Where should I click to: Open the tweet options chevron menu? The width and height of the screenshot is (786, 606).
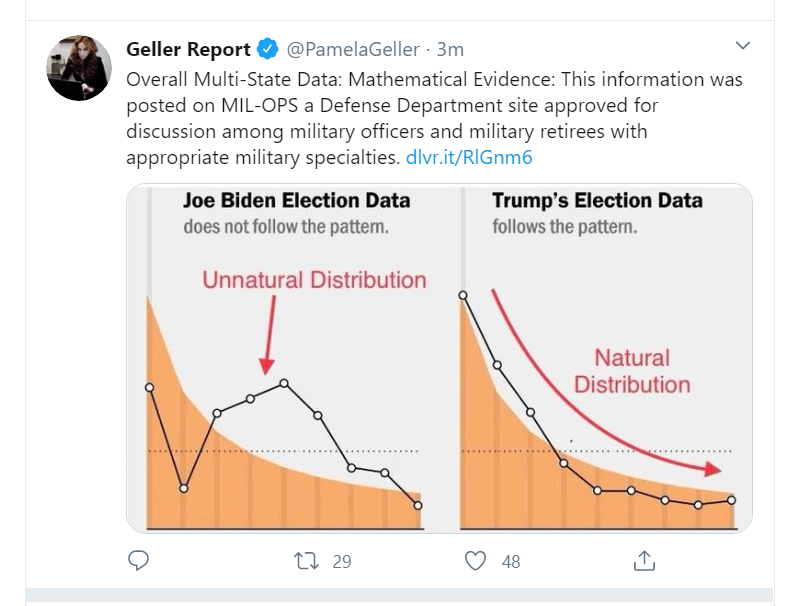[742, 46]
